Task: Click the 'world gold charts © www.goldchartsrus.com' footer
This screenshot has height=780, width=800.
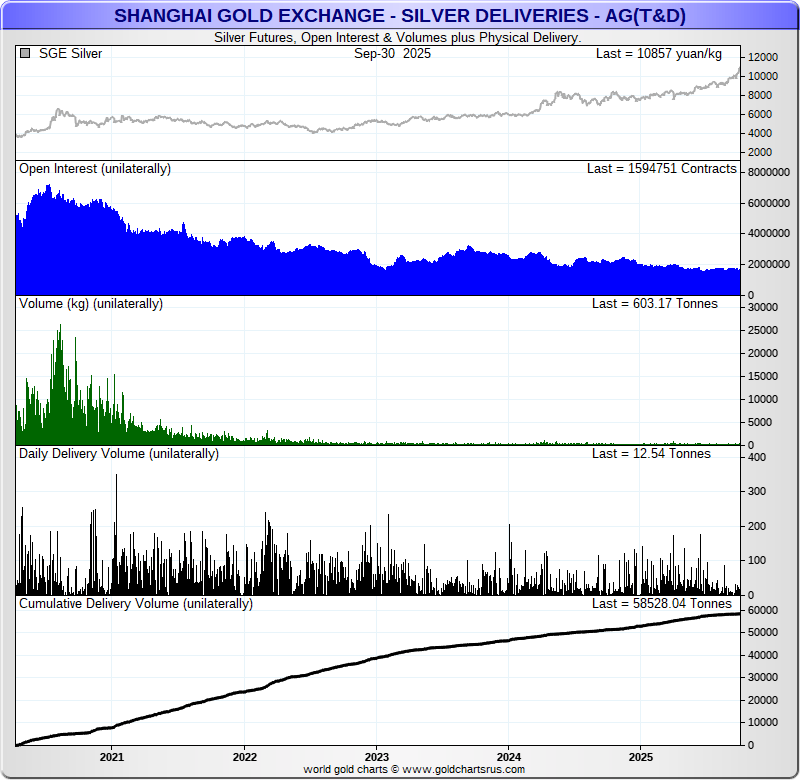Action: pos(414,769)
